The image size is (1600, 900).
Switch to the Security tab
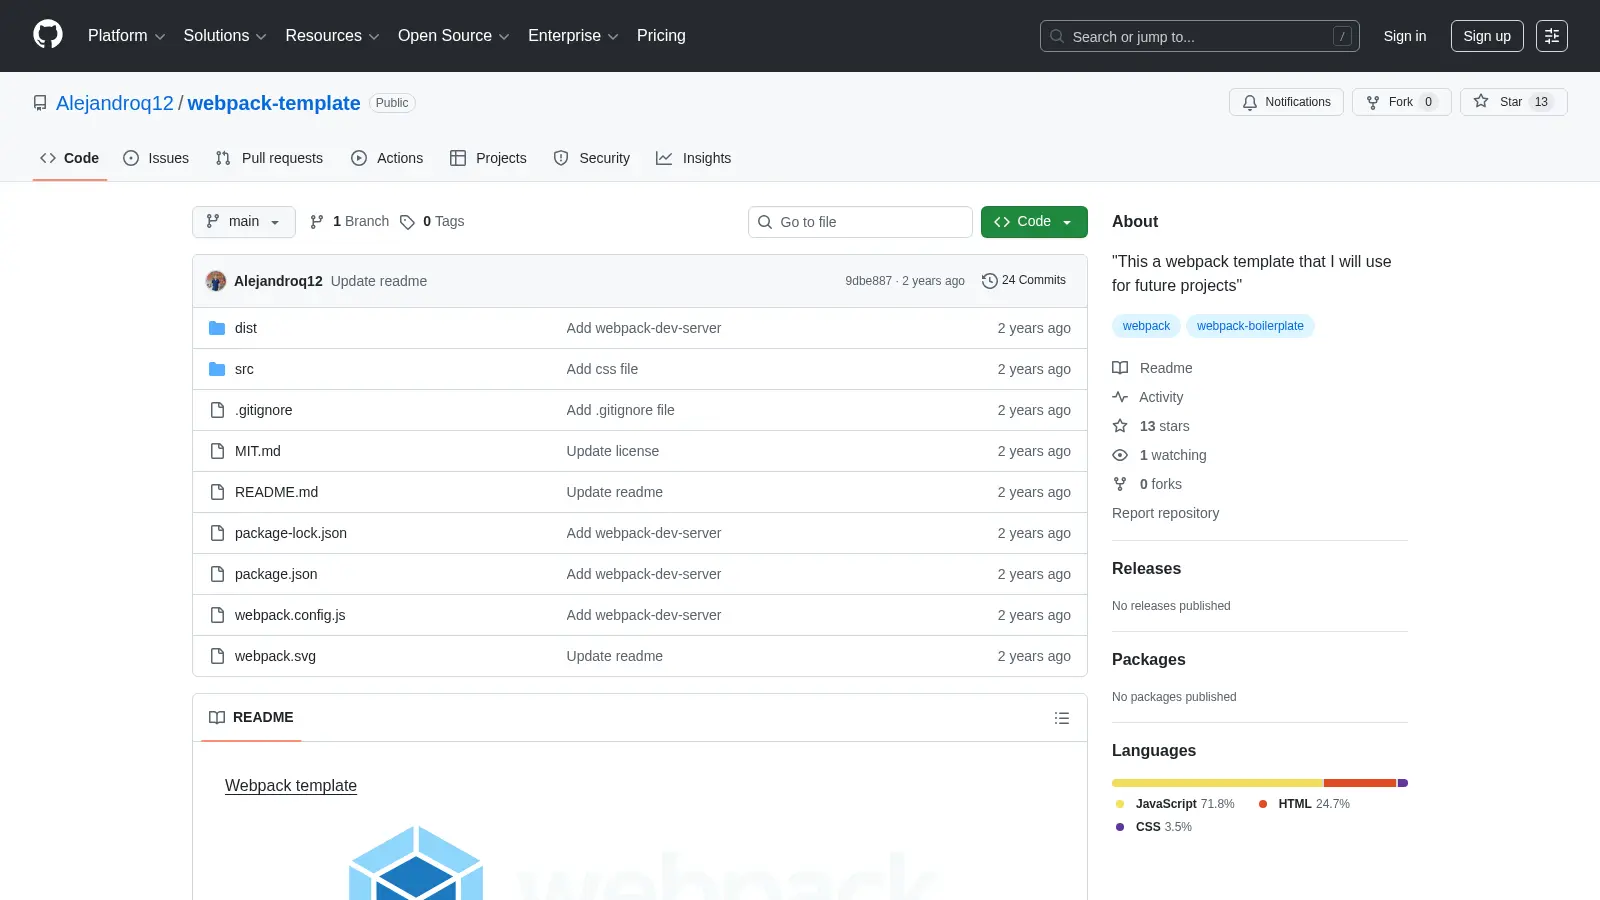(x=592, y=158)
